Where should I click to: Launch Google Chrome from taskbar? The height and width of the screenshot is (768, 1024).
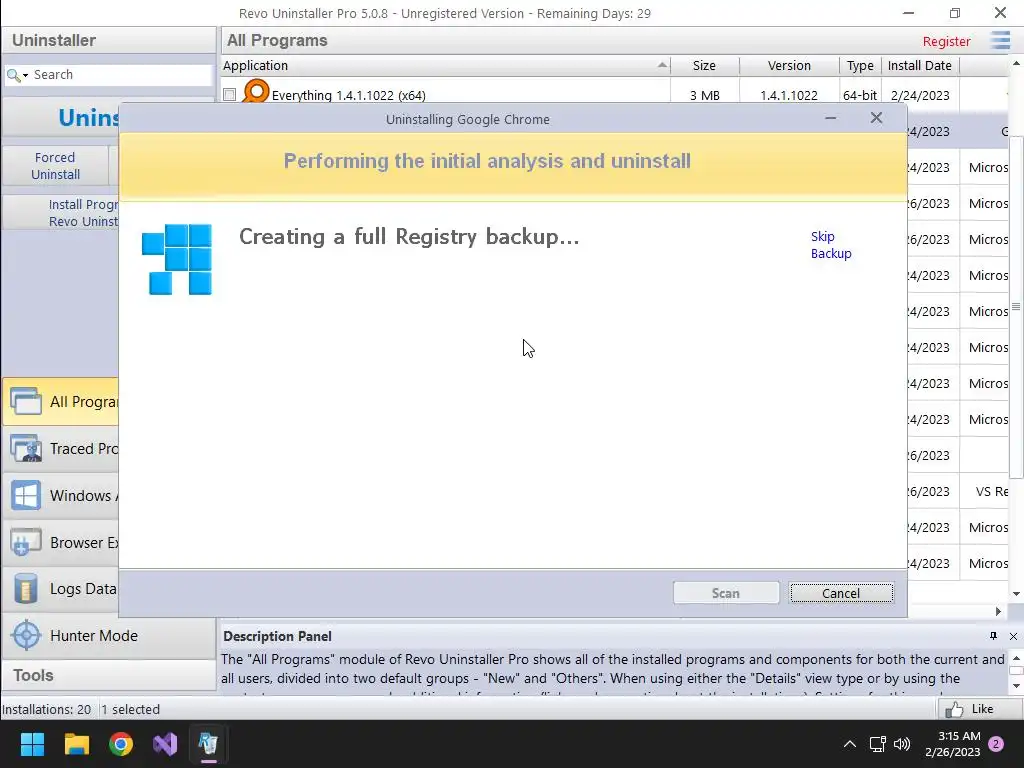click(121, 743)
